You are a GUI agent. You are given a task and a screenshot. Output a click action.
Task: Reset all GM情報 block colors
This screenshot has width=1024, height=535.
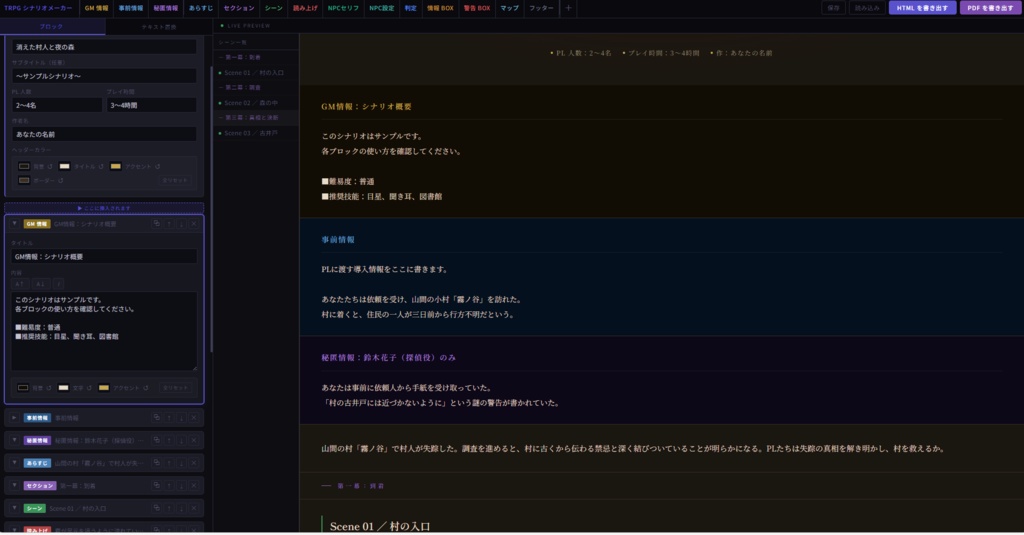click(x=175, y=387)
